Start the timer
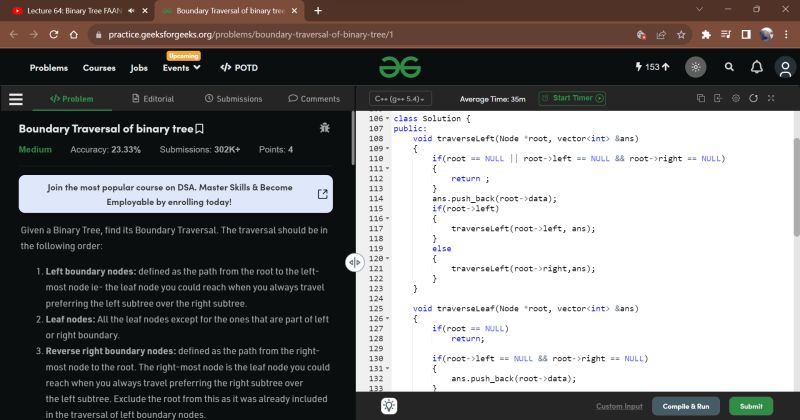 (x=572, y=98)
